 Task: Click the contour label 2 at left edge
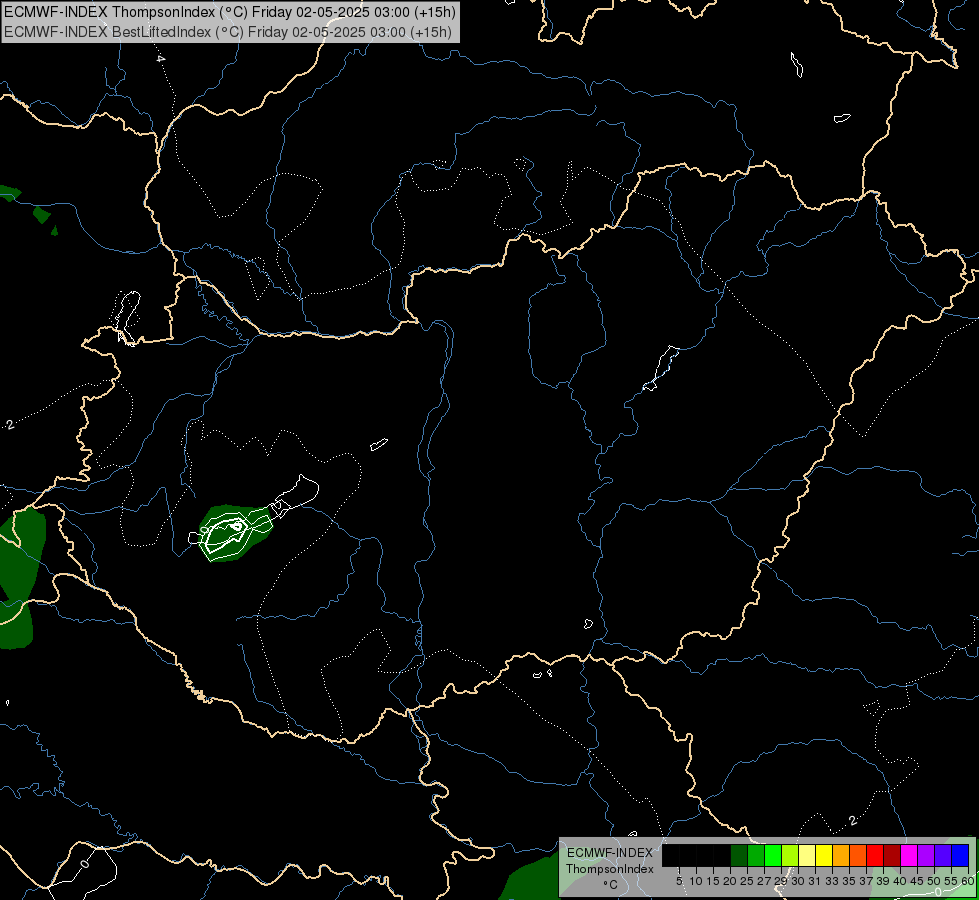[x=9, y=425]
